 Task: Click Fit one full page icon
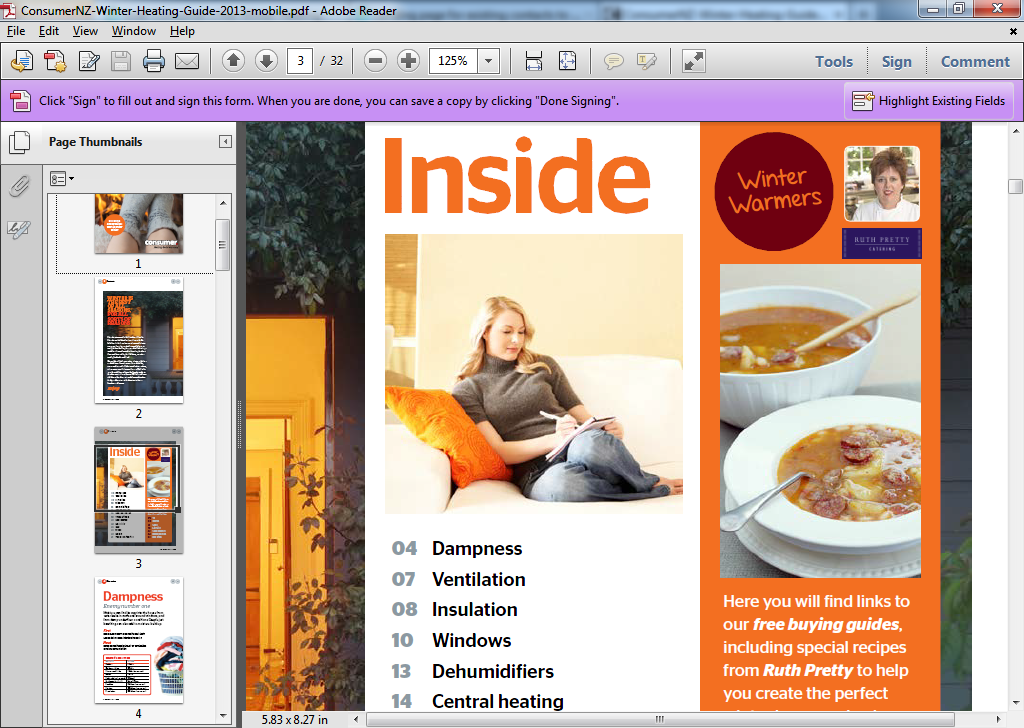(x=568, y=61)
